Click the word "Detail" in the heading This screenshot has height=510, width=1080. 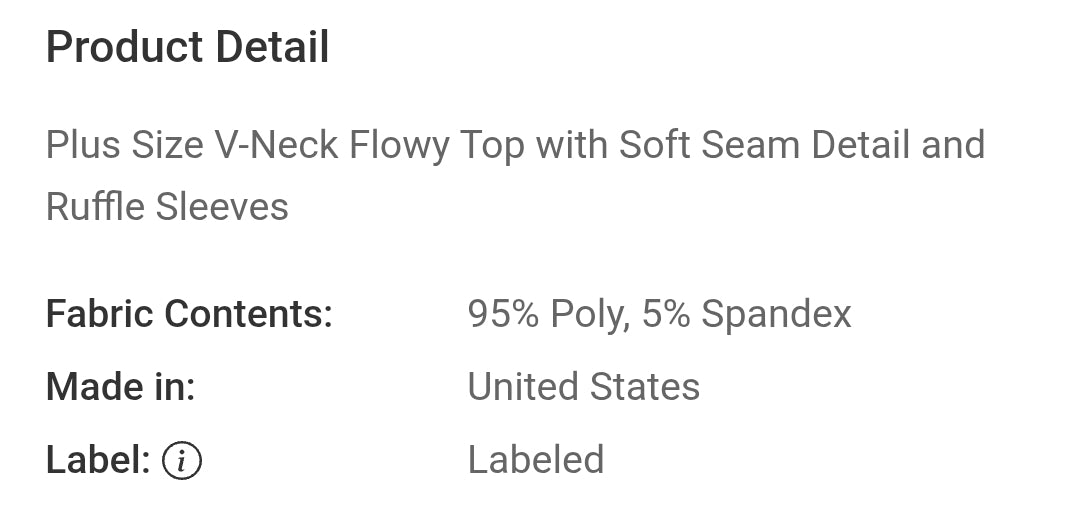(267, 47)
